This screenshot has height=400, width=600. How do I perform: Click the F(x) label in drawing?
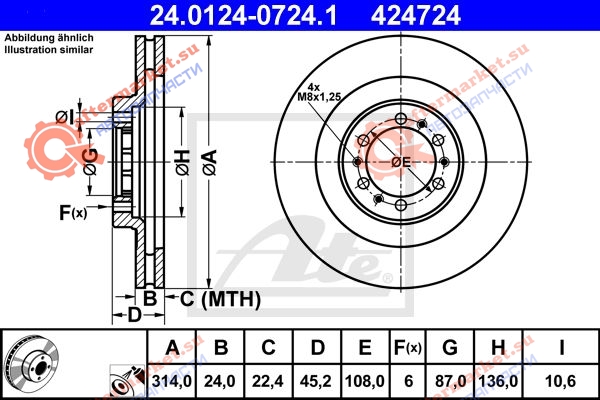click(73, 212)
